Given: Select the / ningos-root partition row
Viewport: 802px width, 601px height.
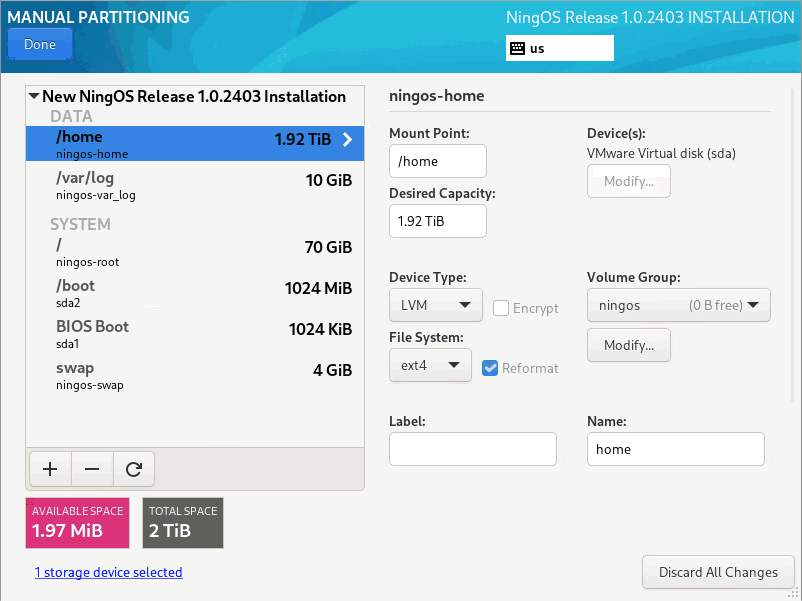Looking at the screenshot, I should (x=195, y=252).
